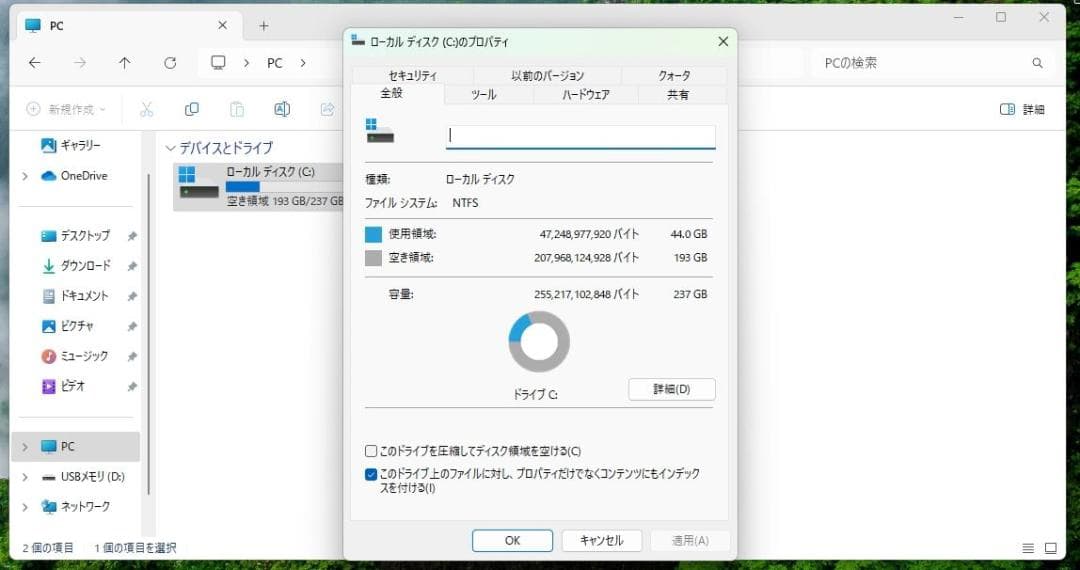1080x570 pixels.
Task: Check このドライブを圧縮 checkbox
Action: pos(371,452)
